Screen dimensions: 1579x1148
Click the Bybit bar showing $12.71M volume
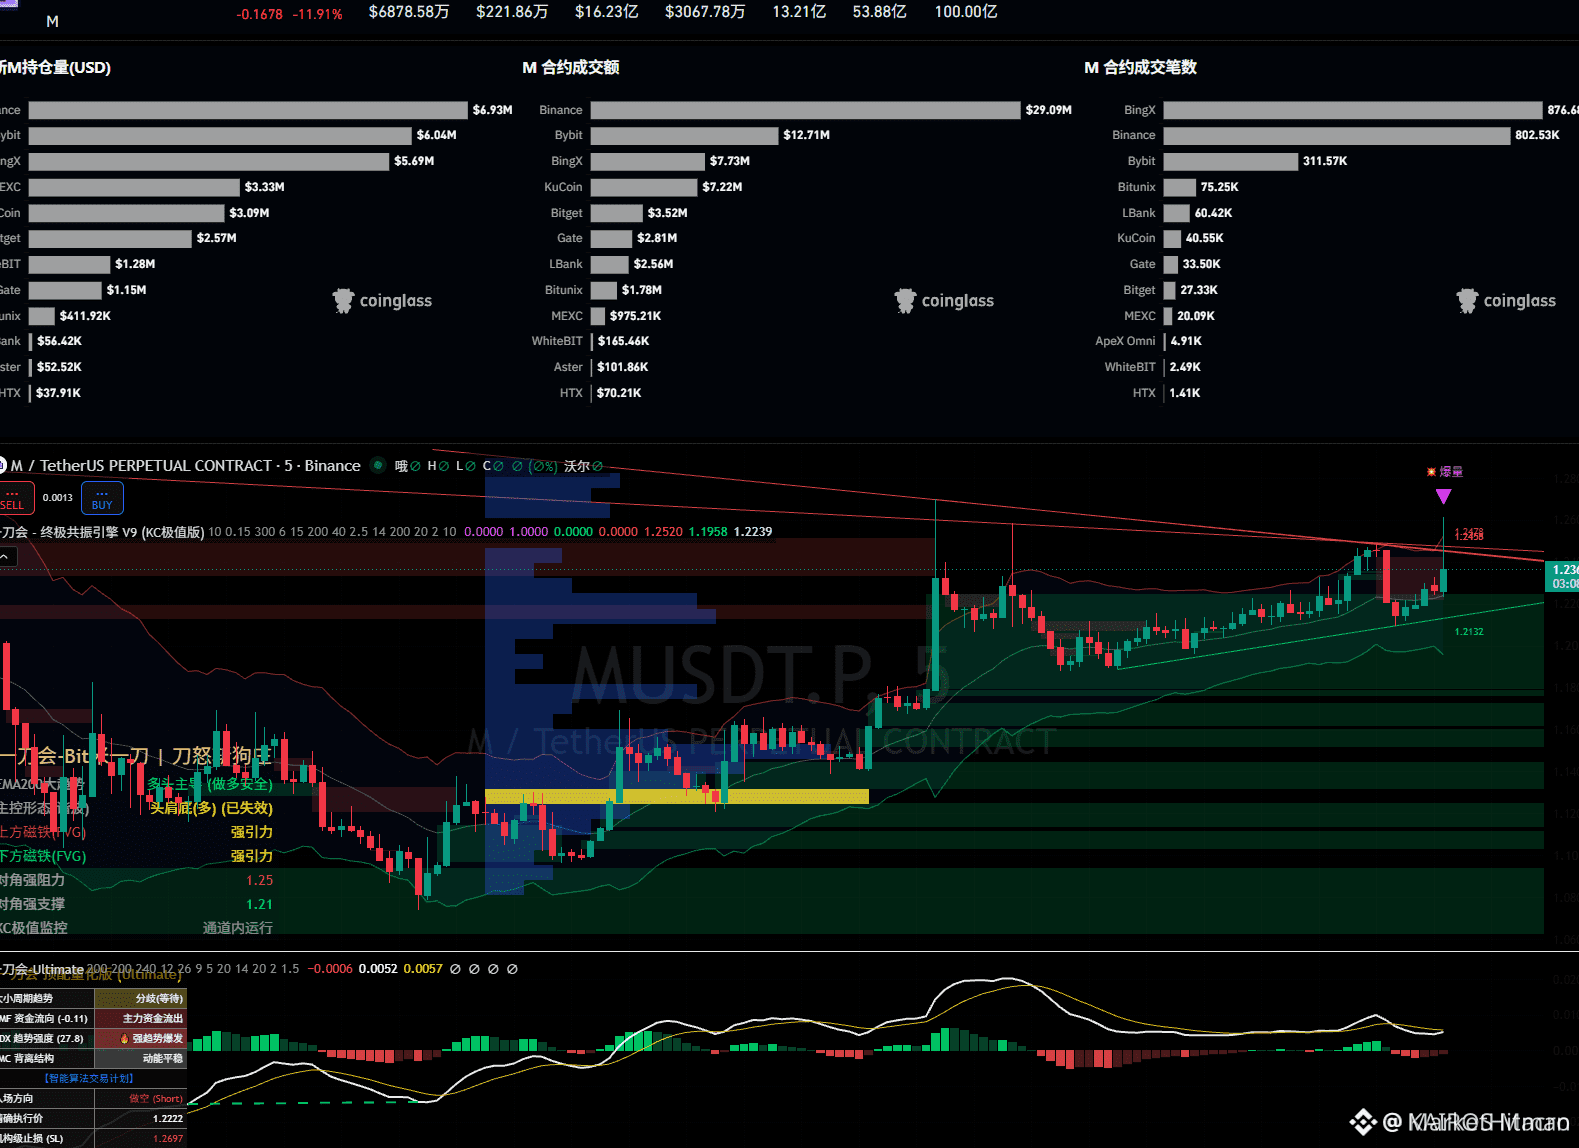[684, 135]
